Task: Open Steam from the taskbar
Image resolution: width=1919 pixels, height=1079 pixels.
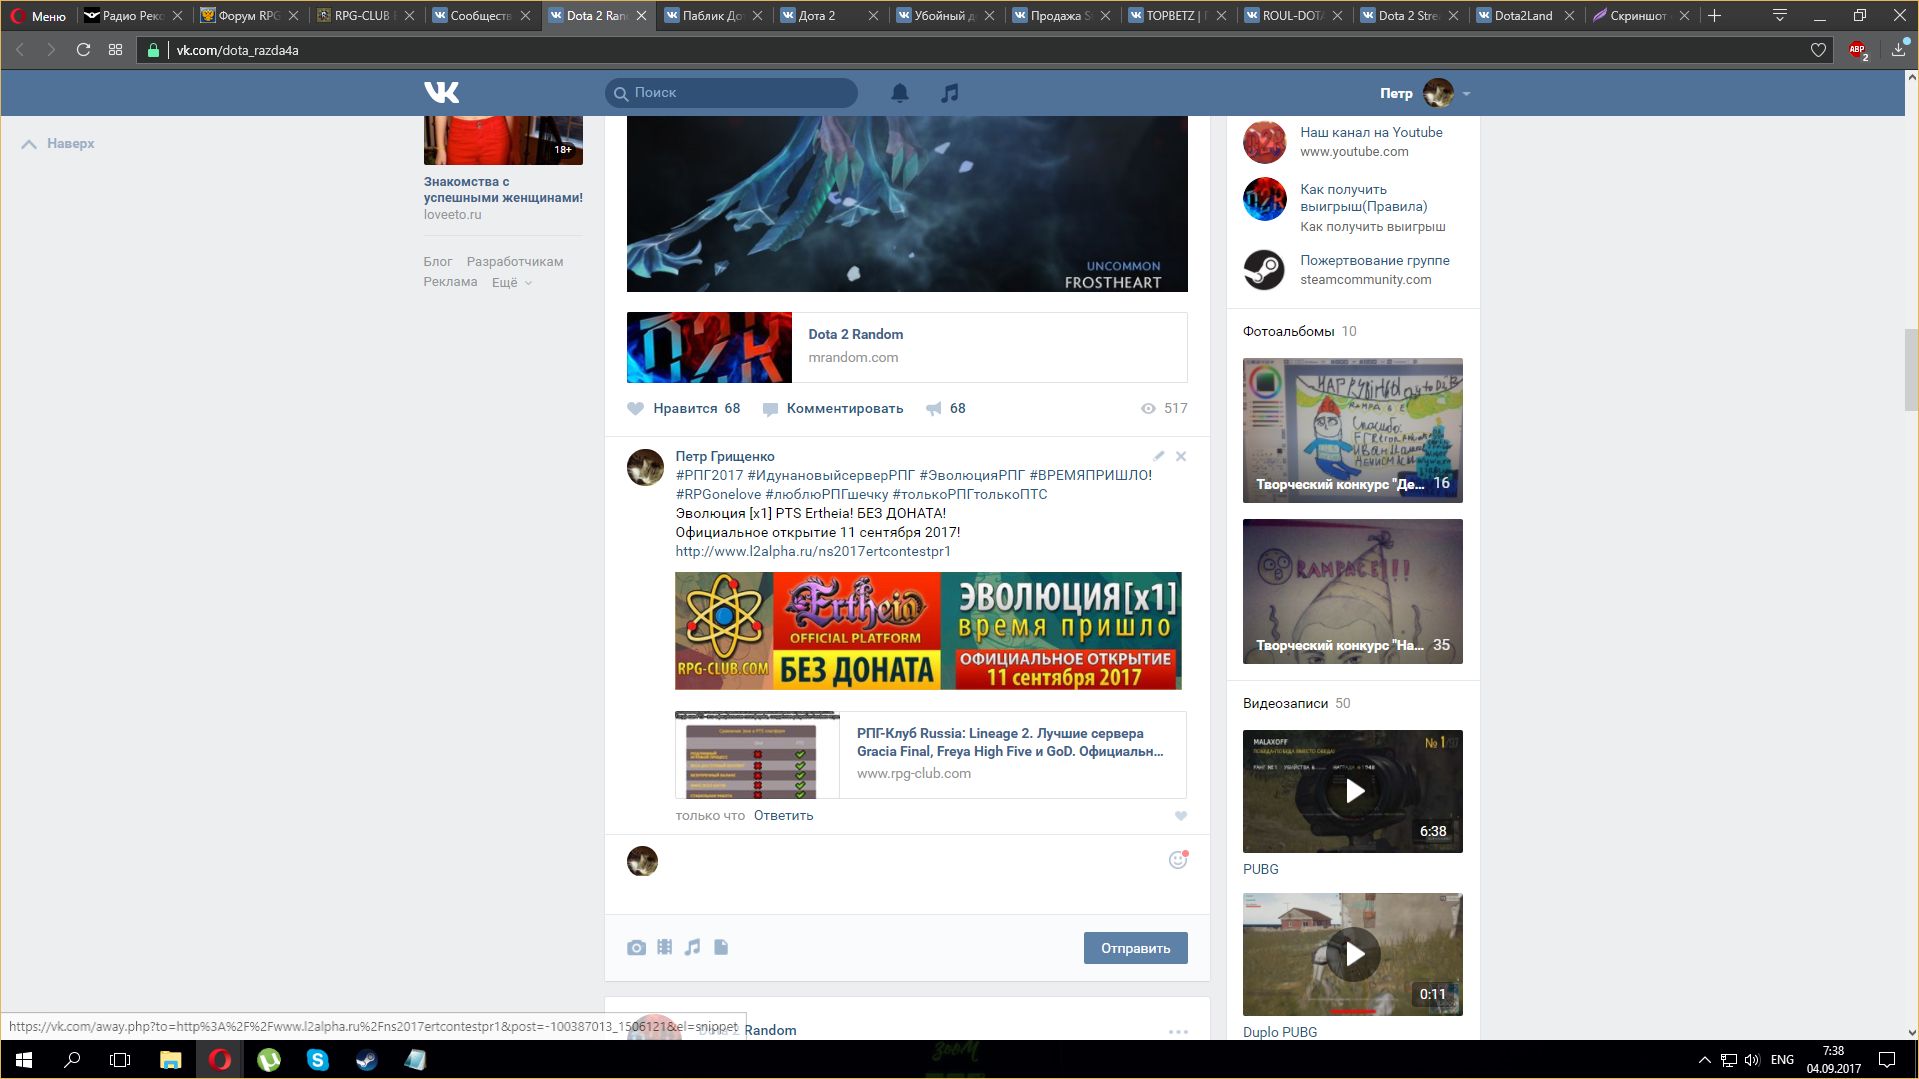Action: [x=366, y=1060]
